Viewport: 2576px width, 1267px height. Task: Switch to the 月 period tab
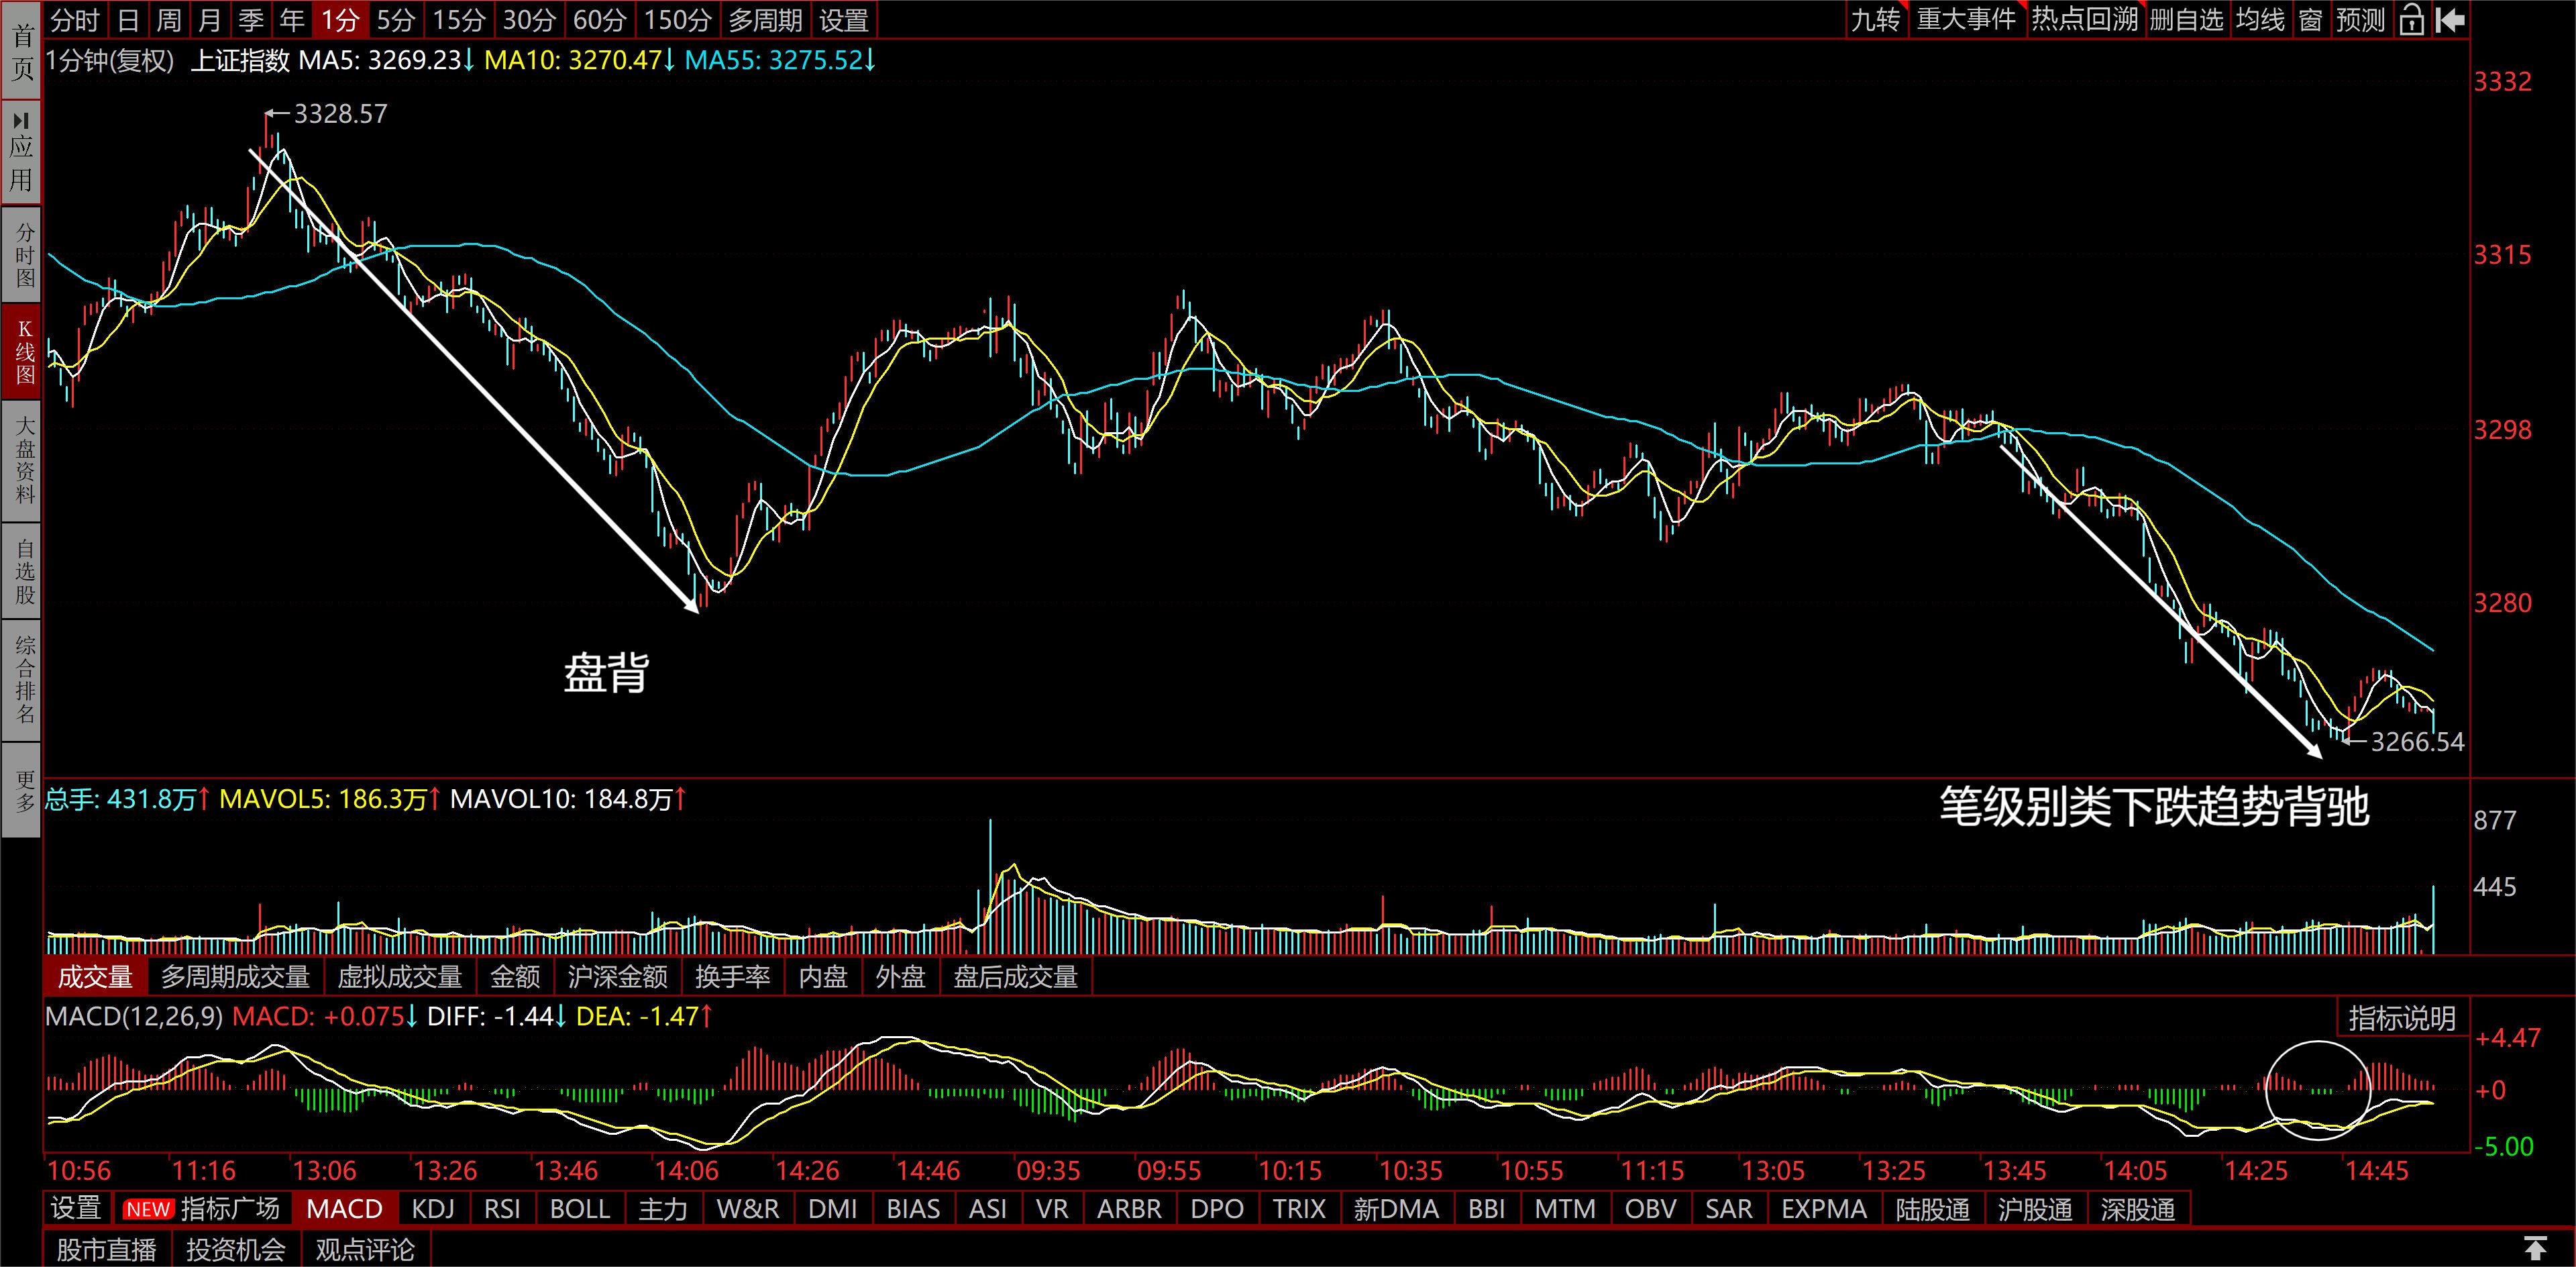pyautogui.click(x=210, y=20)
